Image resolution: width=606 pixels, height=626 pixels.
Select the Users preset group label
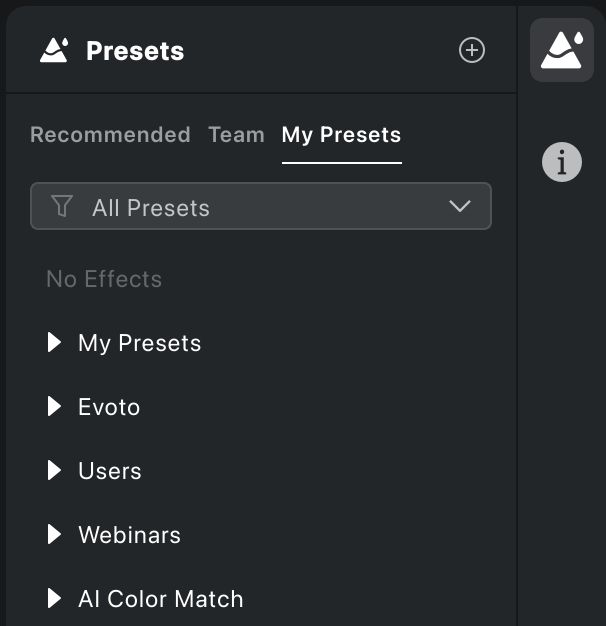pyautogui.click(x=110, y=471)
